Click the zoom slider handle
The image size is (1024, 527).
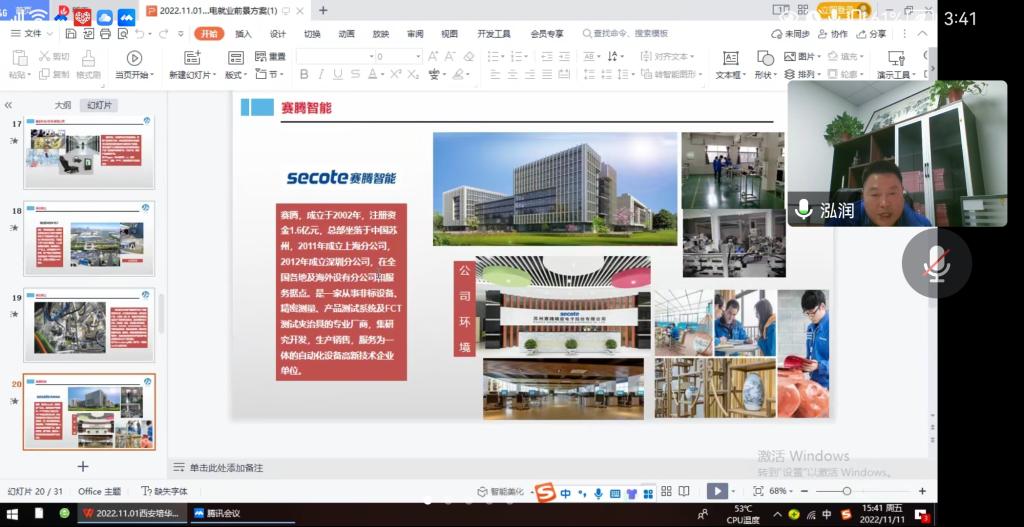(847, 491)
